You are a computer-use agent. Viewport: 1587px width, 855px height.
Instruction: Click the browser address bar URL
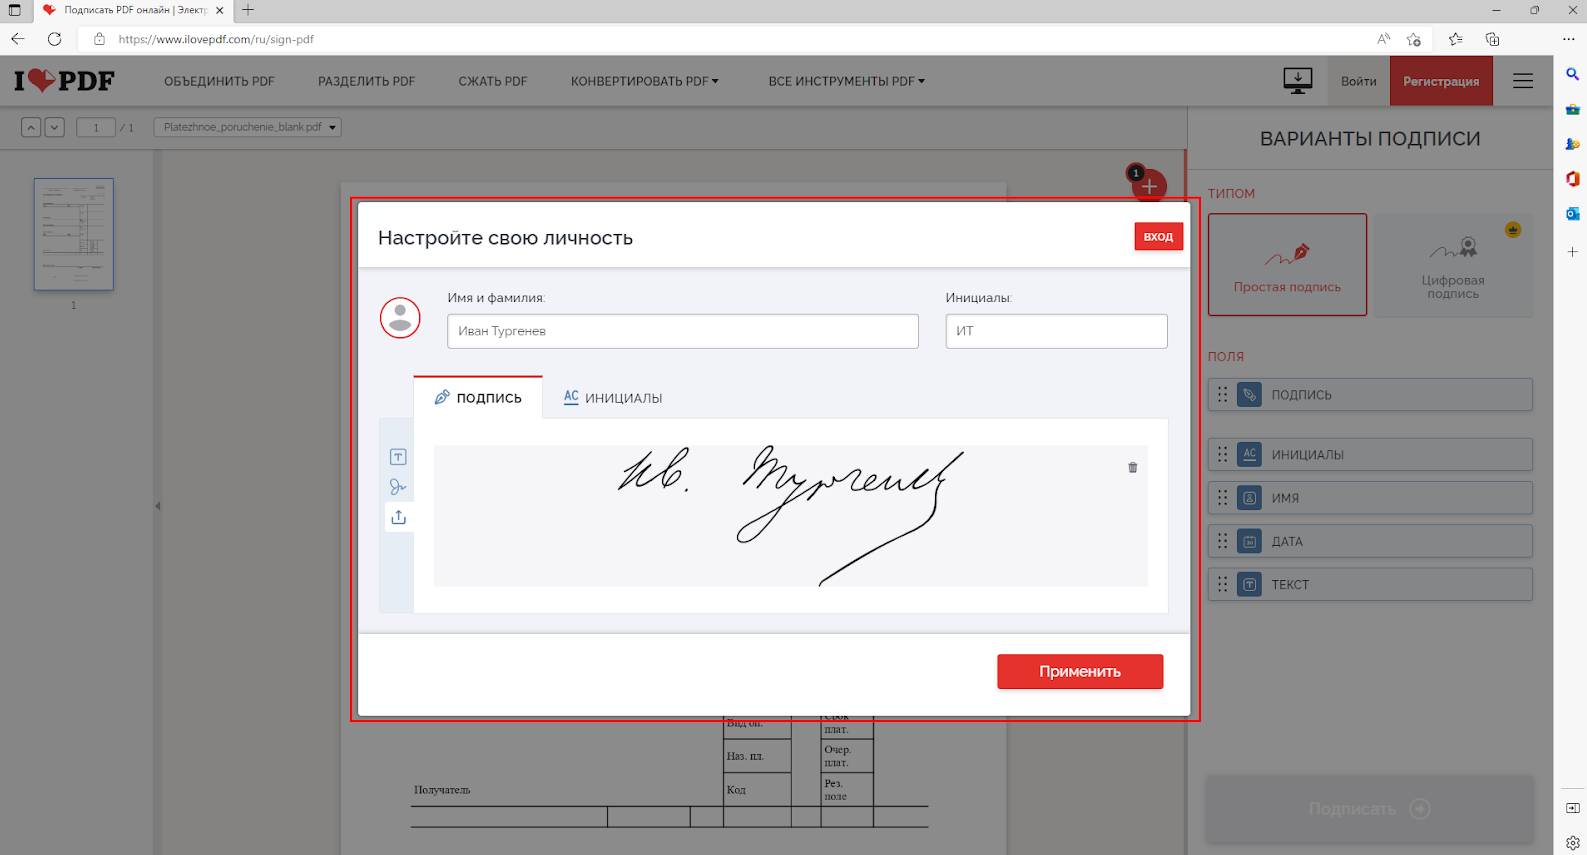pos(216,39)
